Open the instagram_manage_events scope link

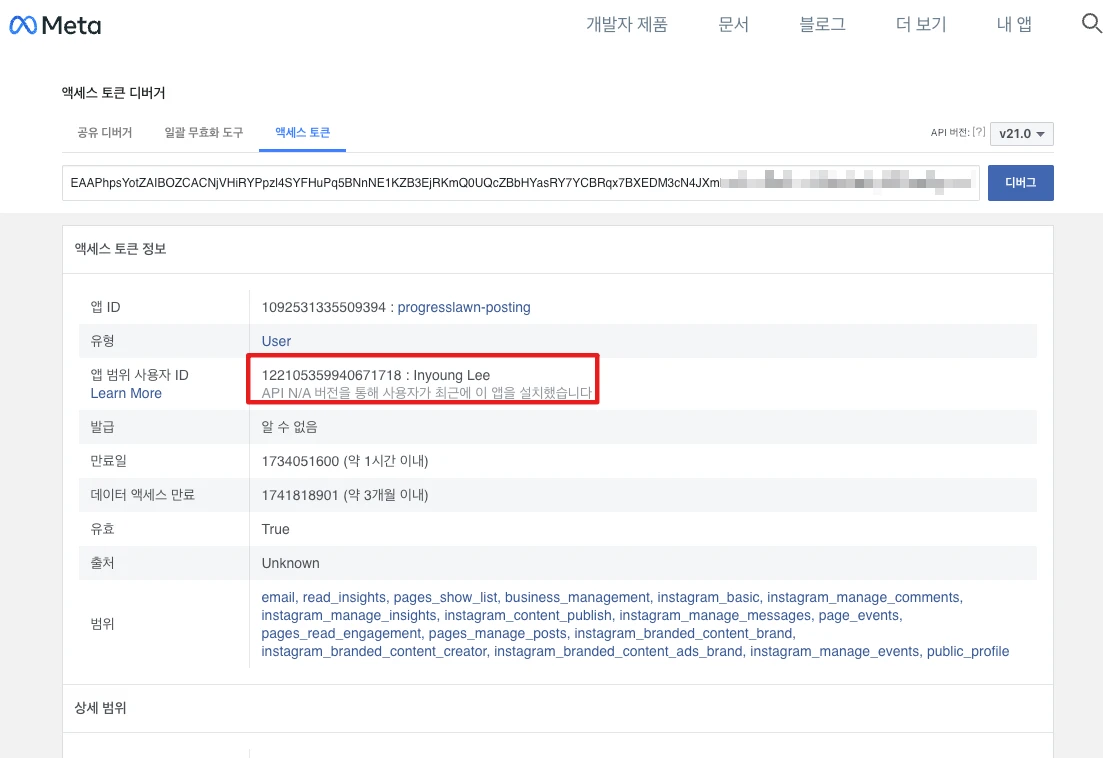(x=835, y=652)
